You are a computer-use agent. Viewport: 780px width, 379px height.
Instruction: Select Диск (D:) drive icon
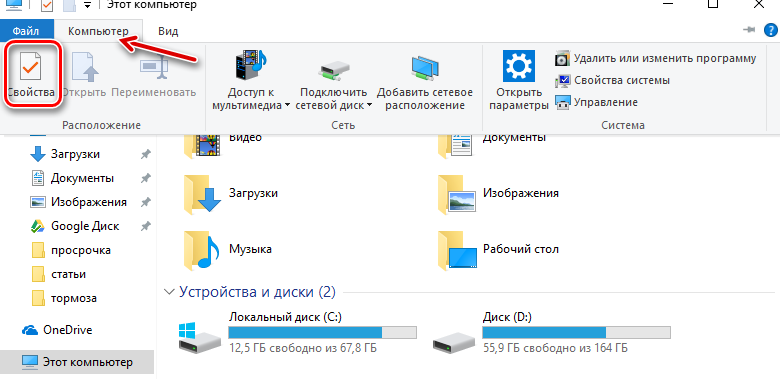pos(453,342)
